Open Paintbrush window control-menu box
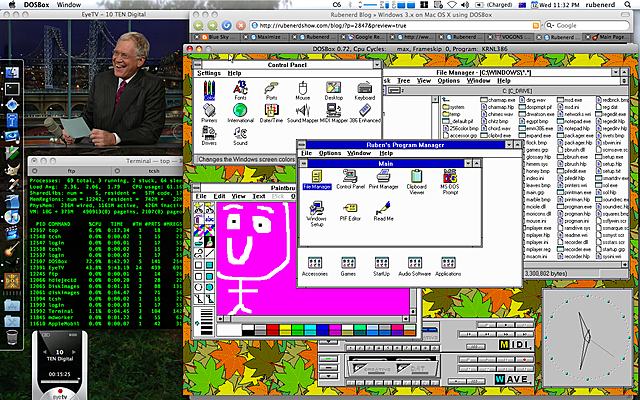 click(x=197, y=188)
